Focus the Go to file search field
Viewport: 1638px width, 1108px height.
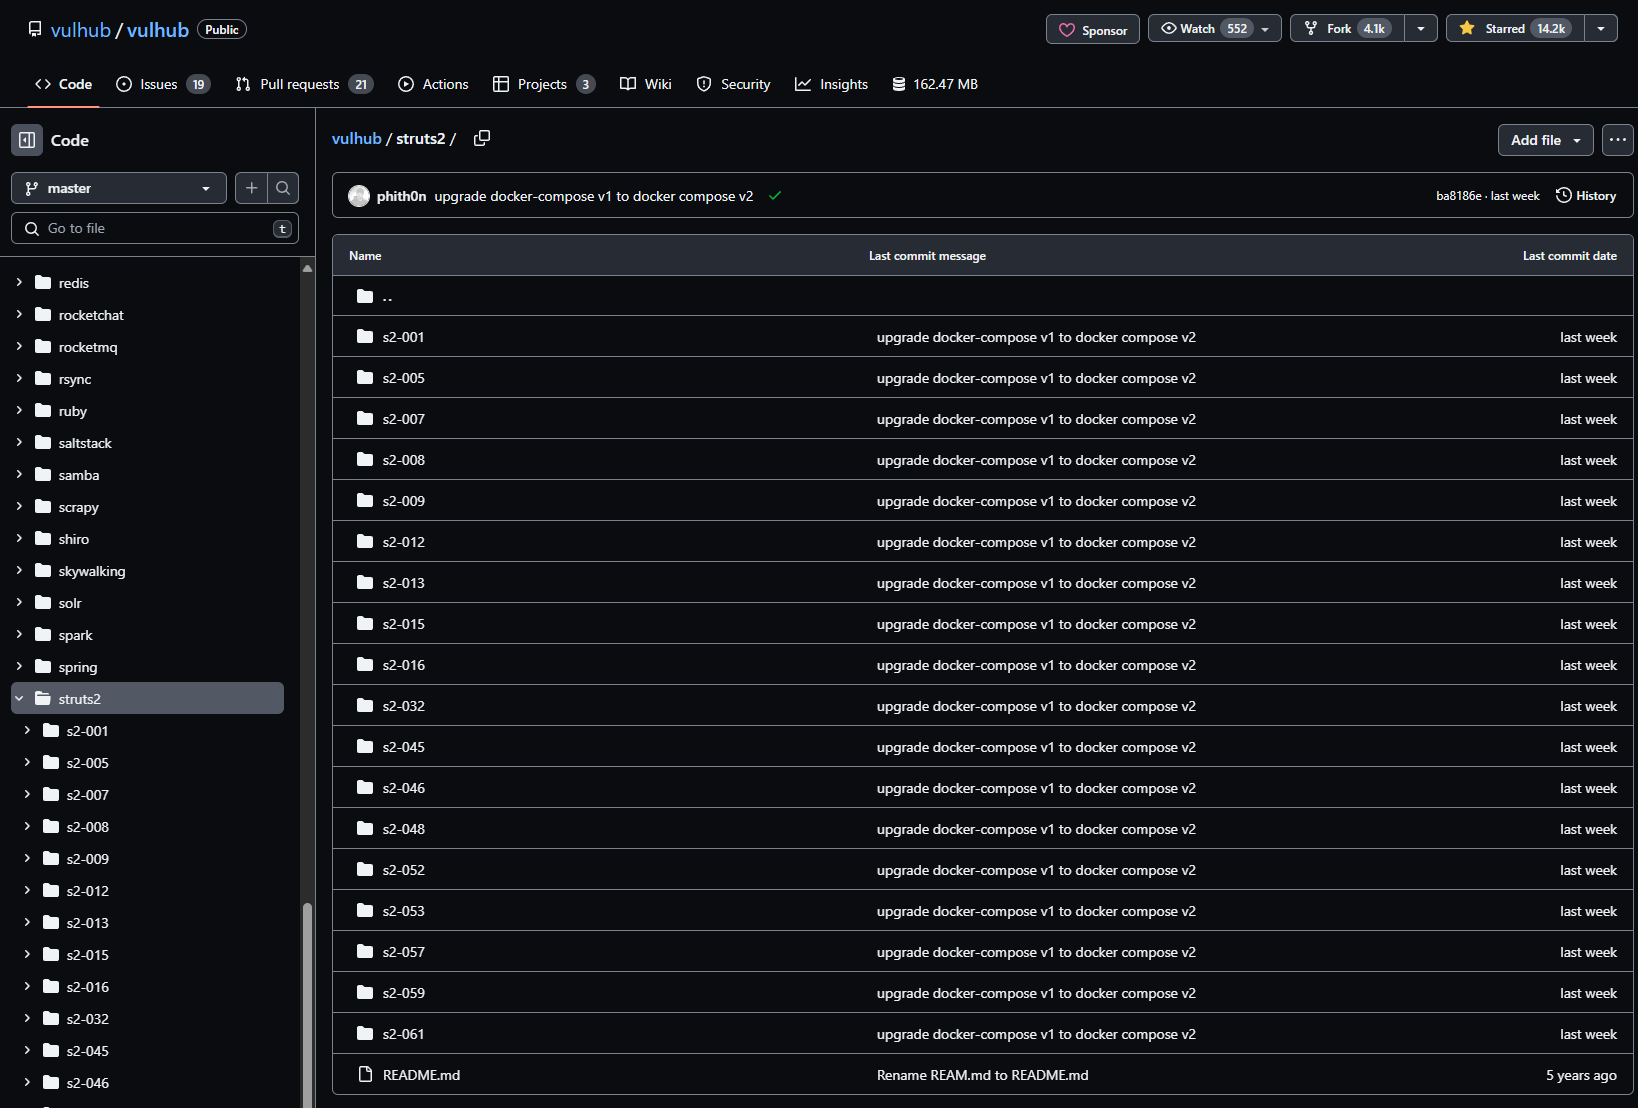(x=155, y=228)
